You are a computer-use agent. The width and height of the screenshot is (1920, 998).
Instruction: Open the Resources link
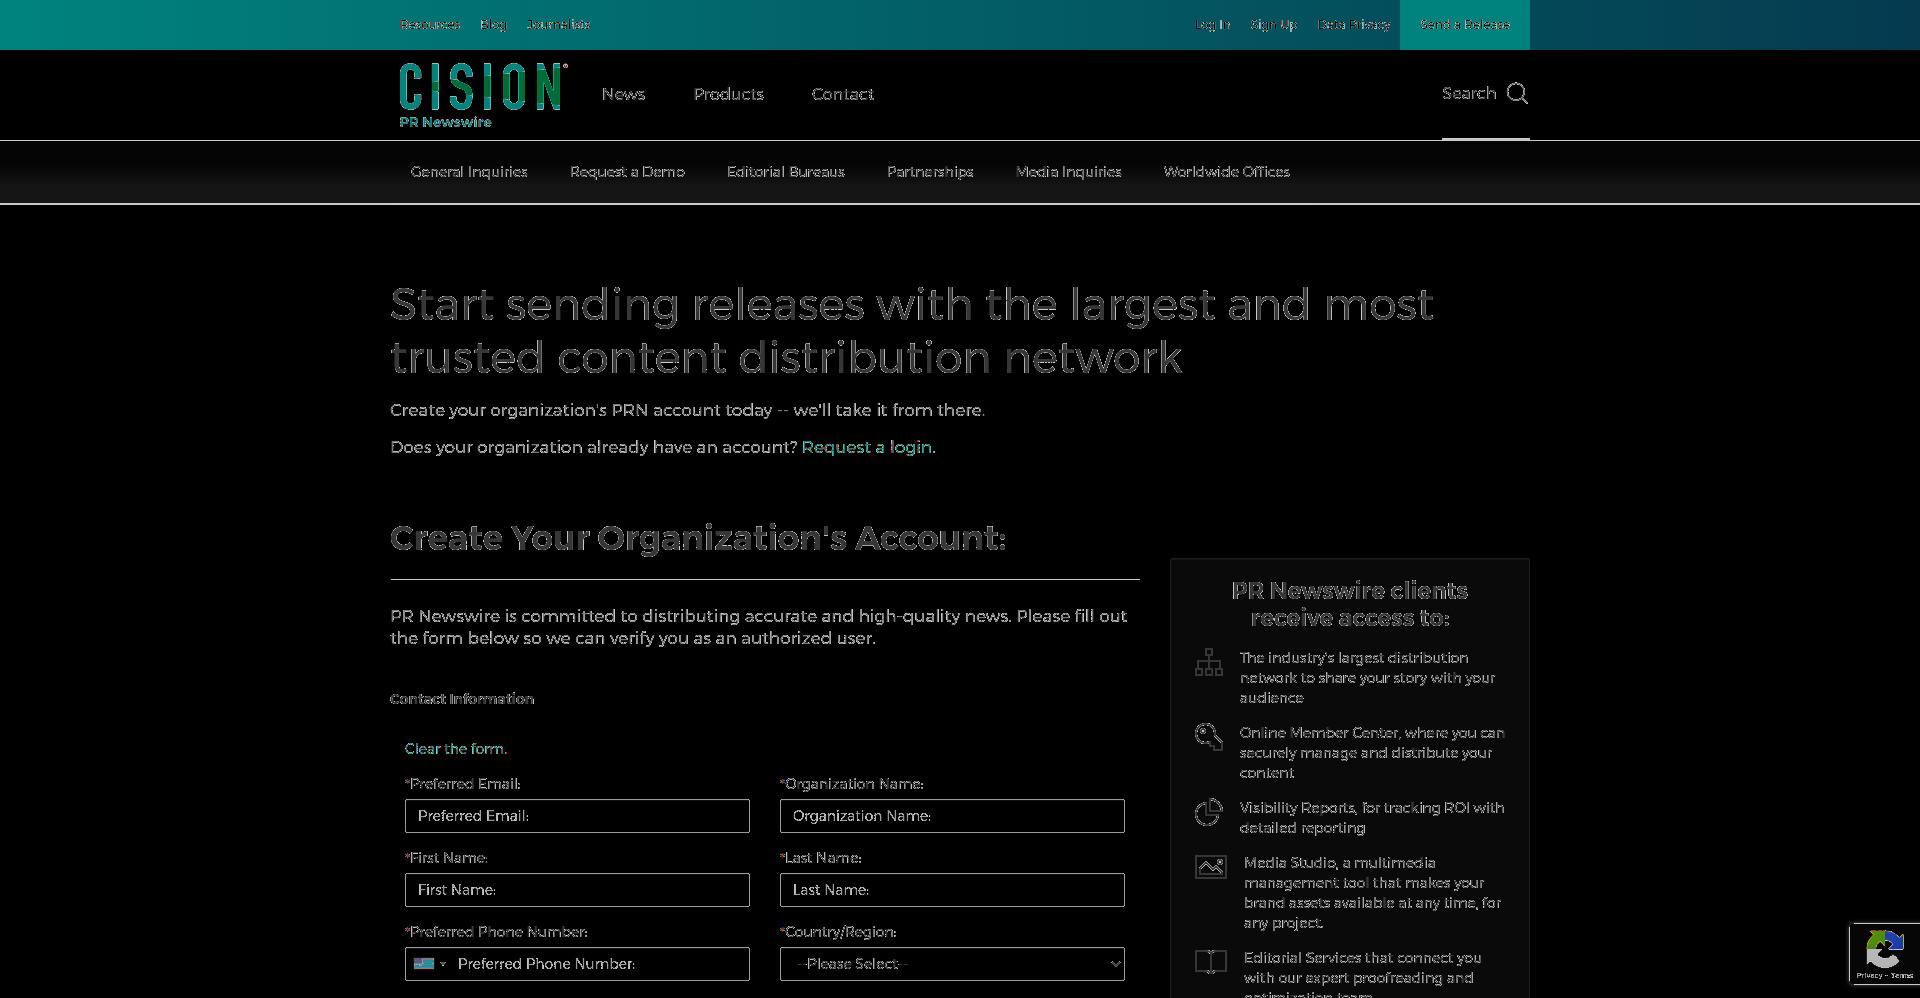click(x=430, y=24)
